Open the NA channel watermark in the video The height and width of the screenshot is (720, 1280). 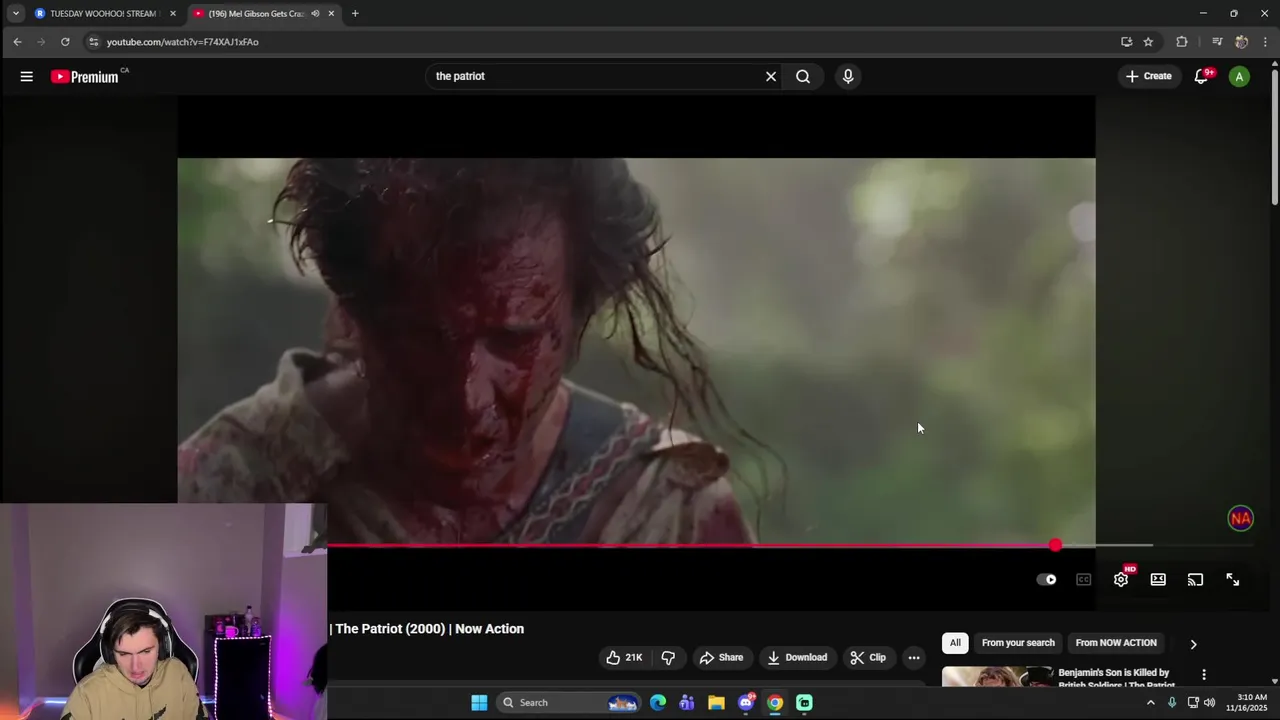[x=1240, y=518]
